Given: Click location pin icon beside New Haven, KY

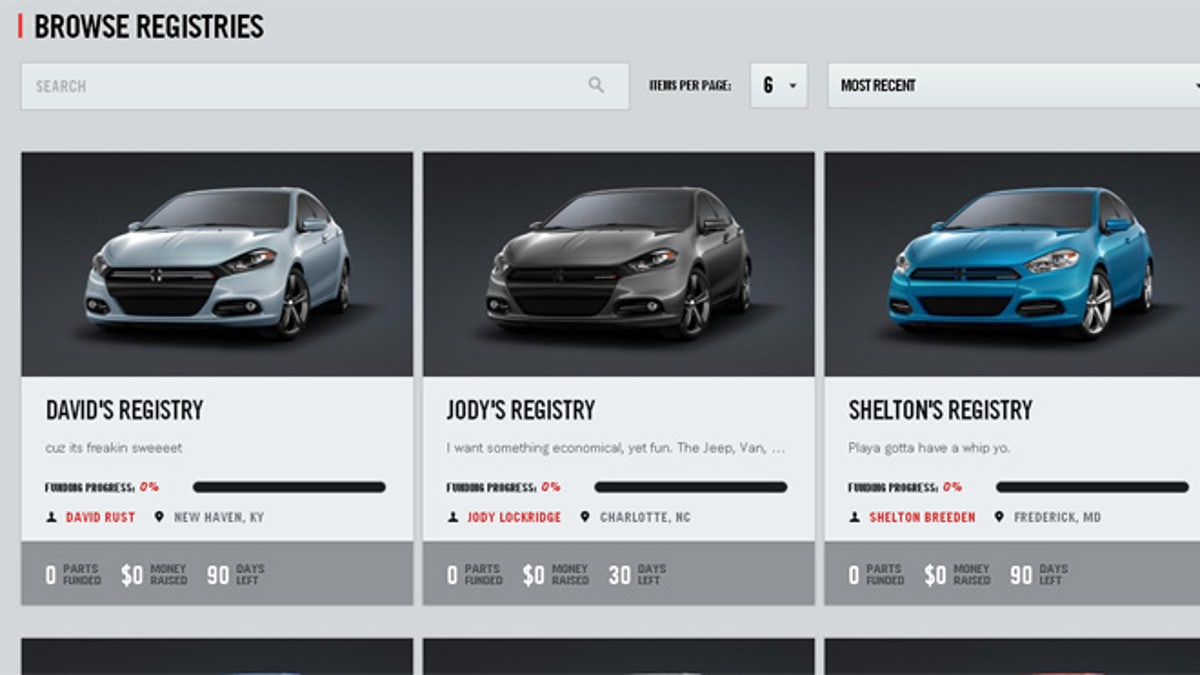Looking at the screenshot, I should (159, 518).
